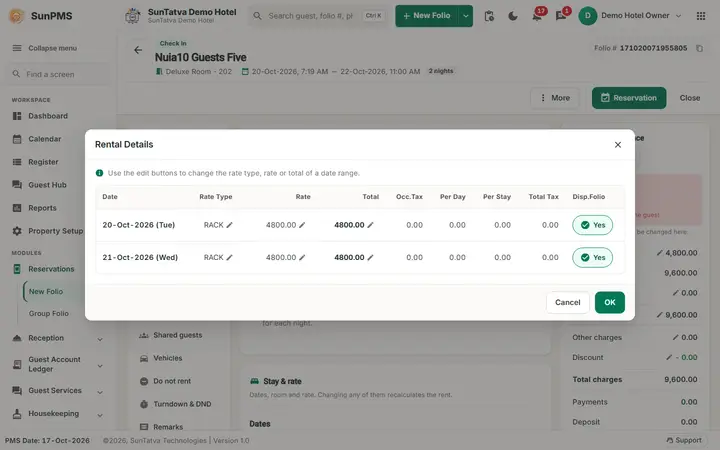Click Deluxe Room - 202 label
Image resolution: width=720 pixels, height=450 pixels.
click(x=198, y=72)
